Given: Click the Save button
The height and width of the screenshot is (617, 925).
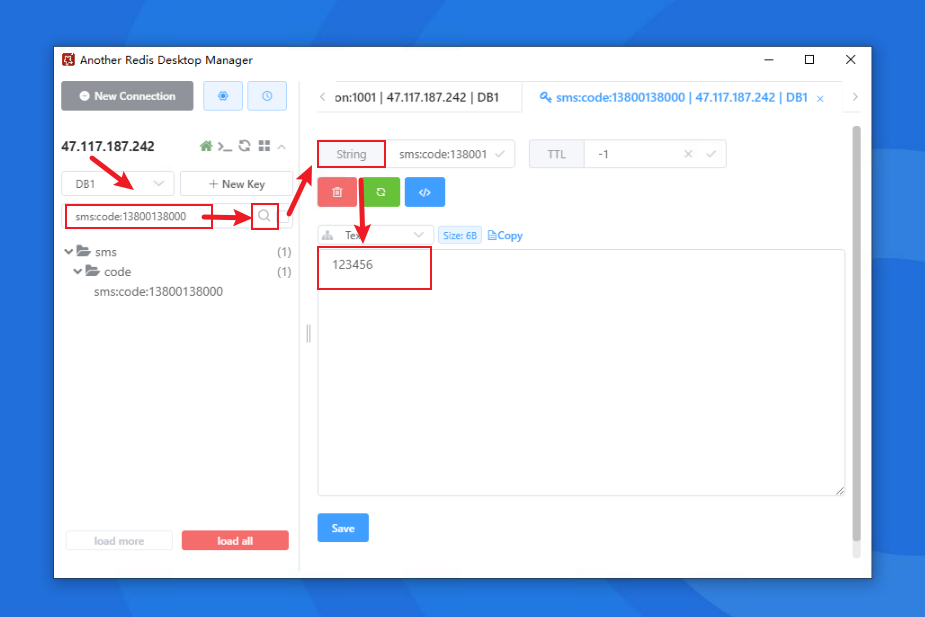Looking at the screenshot, I should pos(343,528).
